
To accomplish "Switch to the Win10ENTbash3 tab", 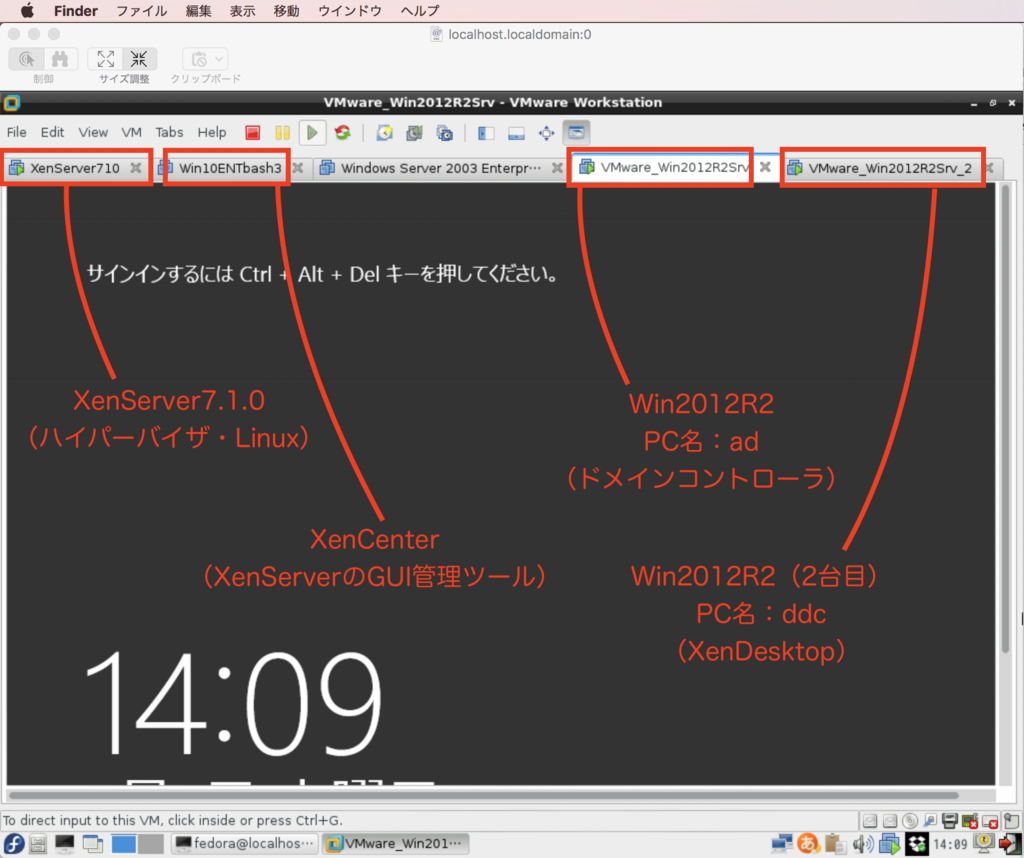I will (230, 168).
